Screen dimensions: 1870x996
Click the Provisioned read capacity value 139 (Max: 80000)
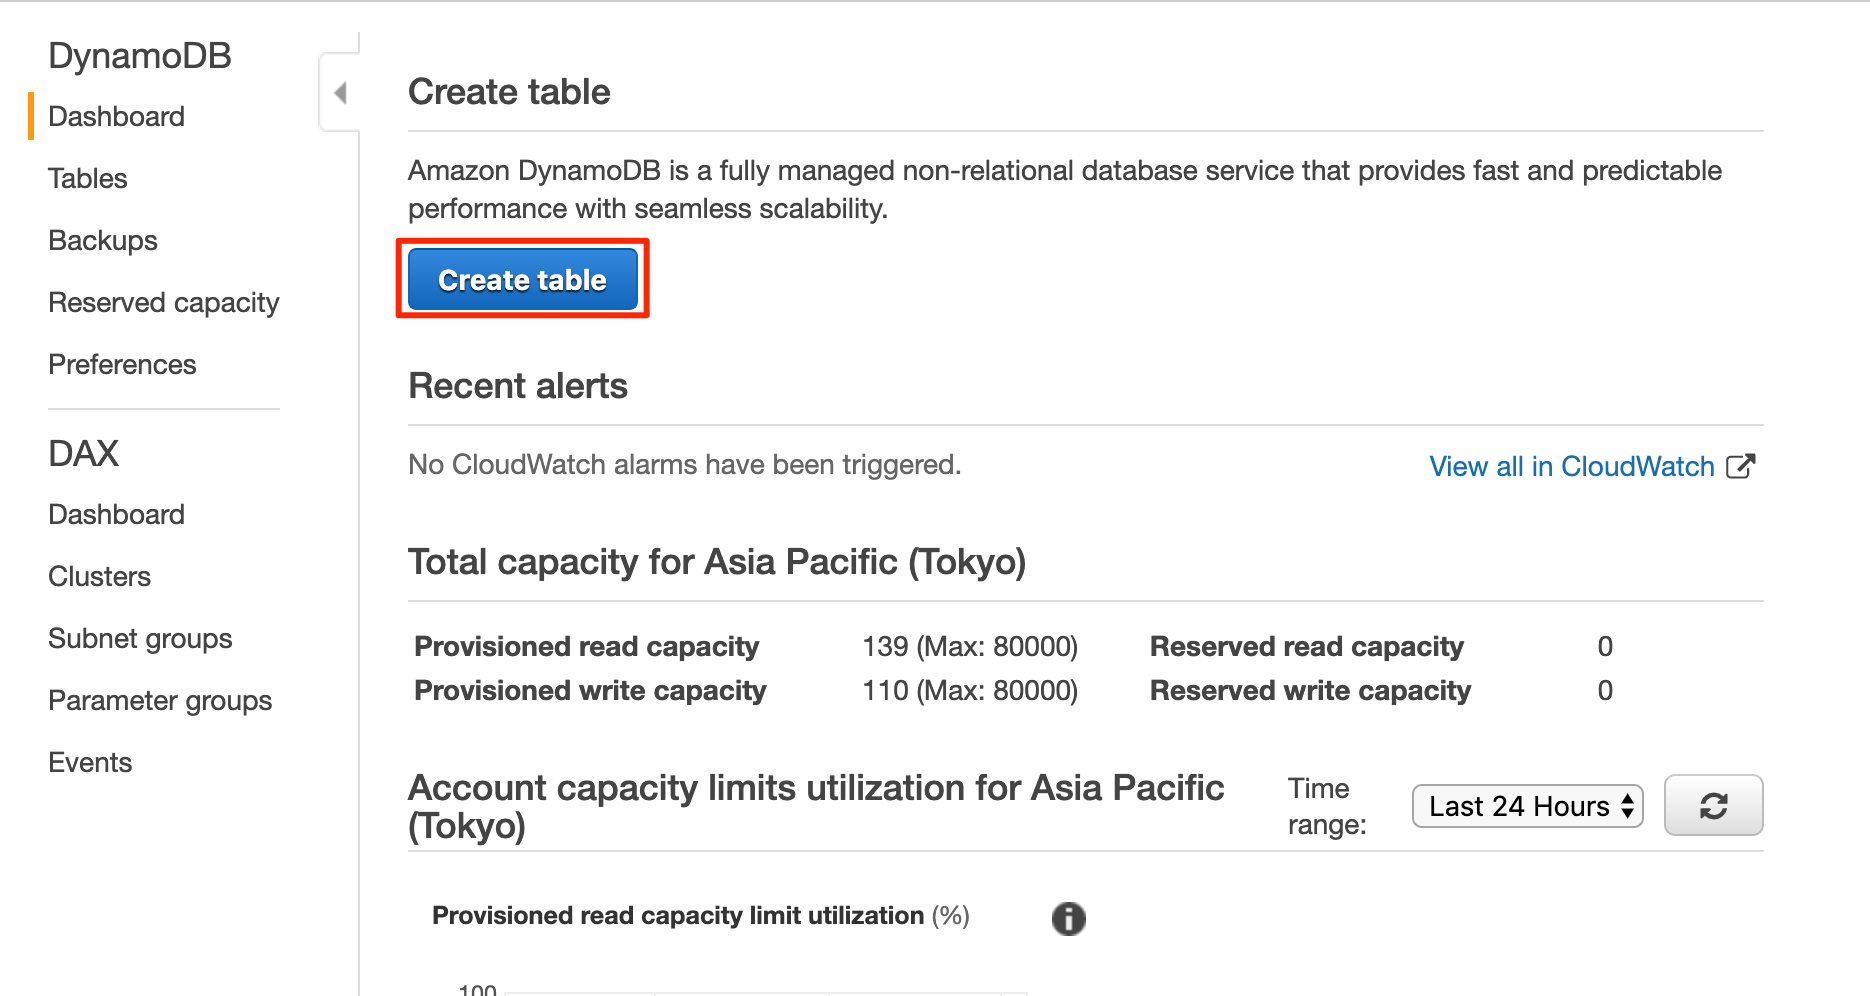point(970,646)
